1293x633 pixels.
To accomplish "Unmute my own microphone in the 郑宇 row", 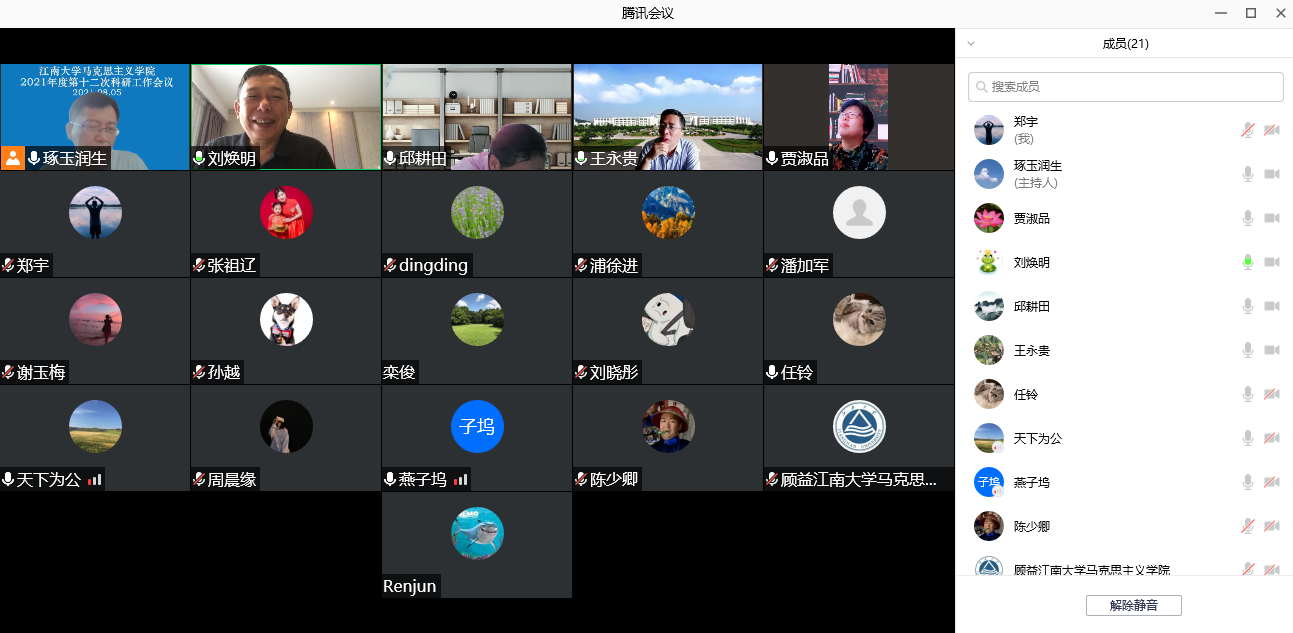I will coord(1247,130).
